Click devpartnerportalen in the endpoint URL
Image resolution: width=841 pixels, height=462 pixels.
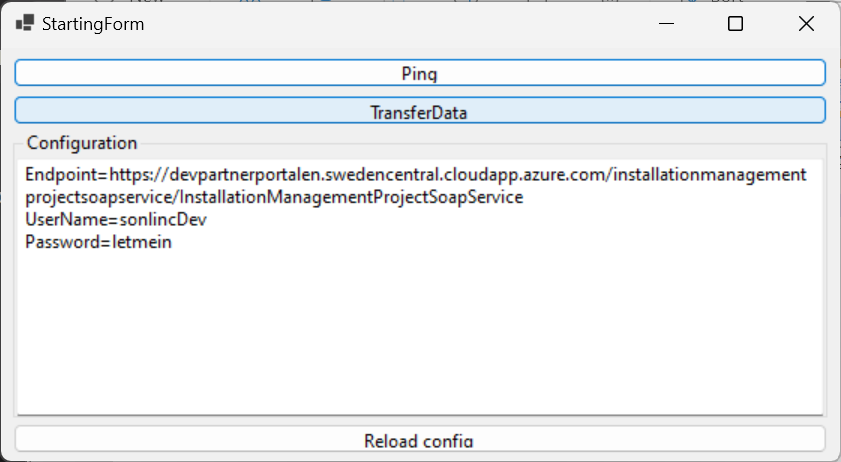tap(245, 175)
